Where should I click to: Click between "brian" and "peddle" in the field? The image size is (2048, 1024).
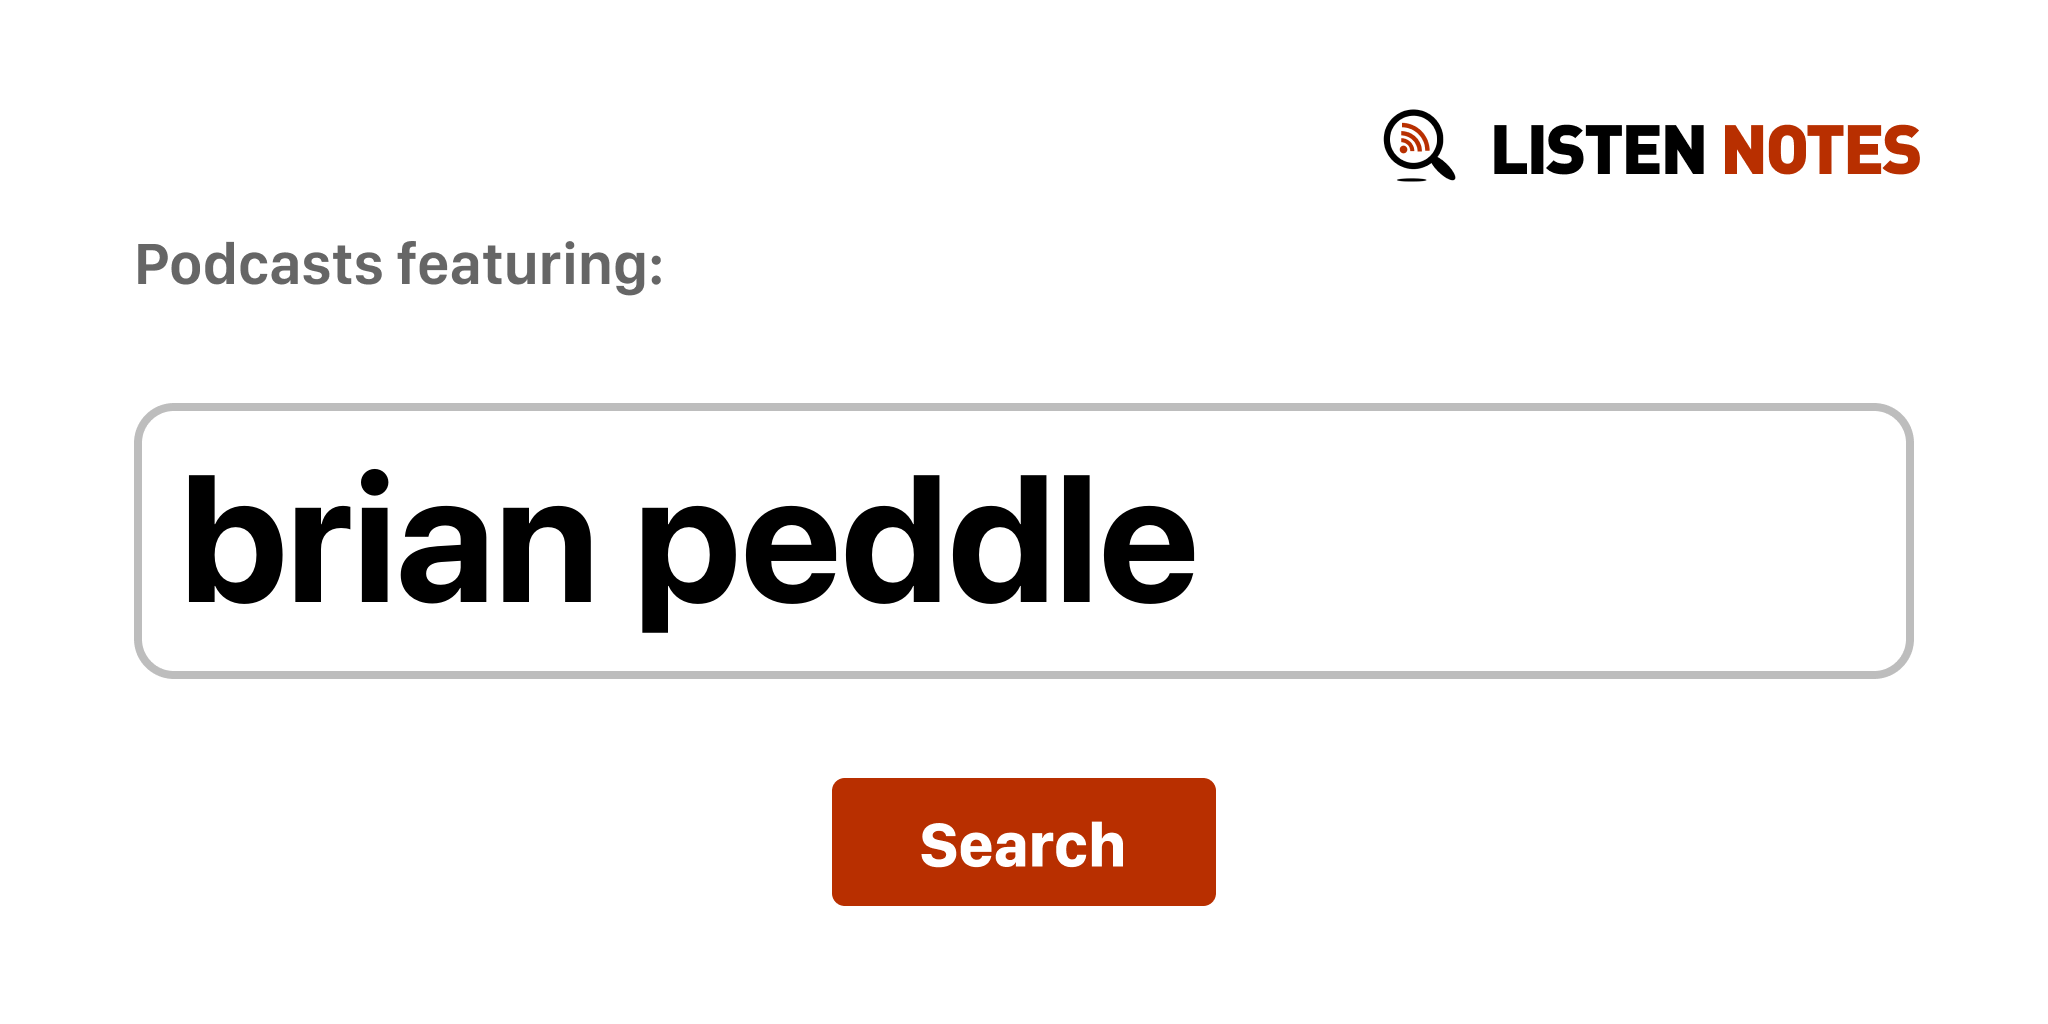[x=617, y=541]
